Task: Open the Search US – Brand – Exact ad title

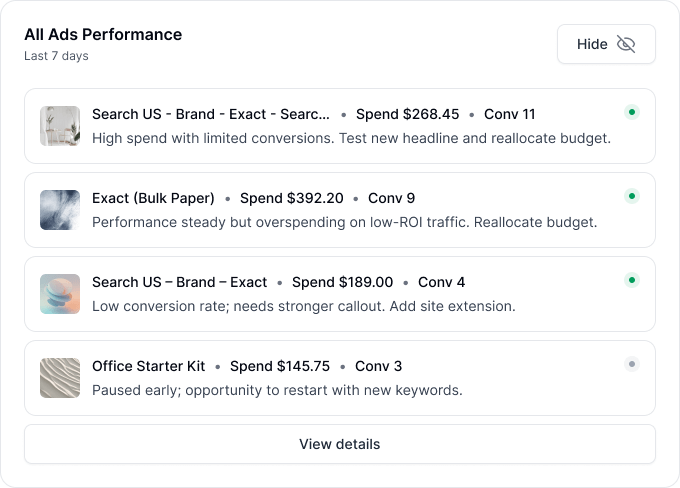Action: click(179, 282)
